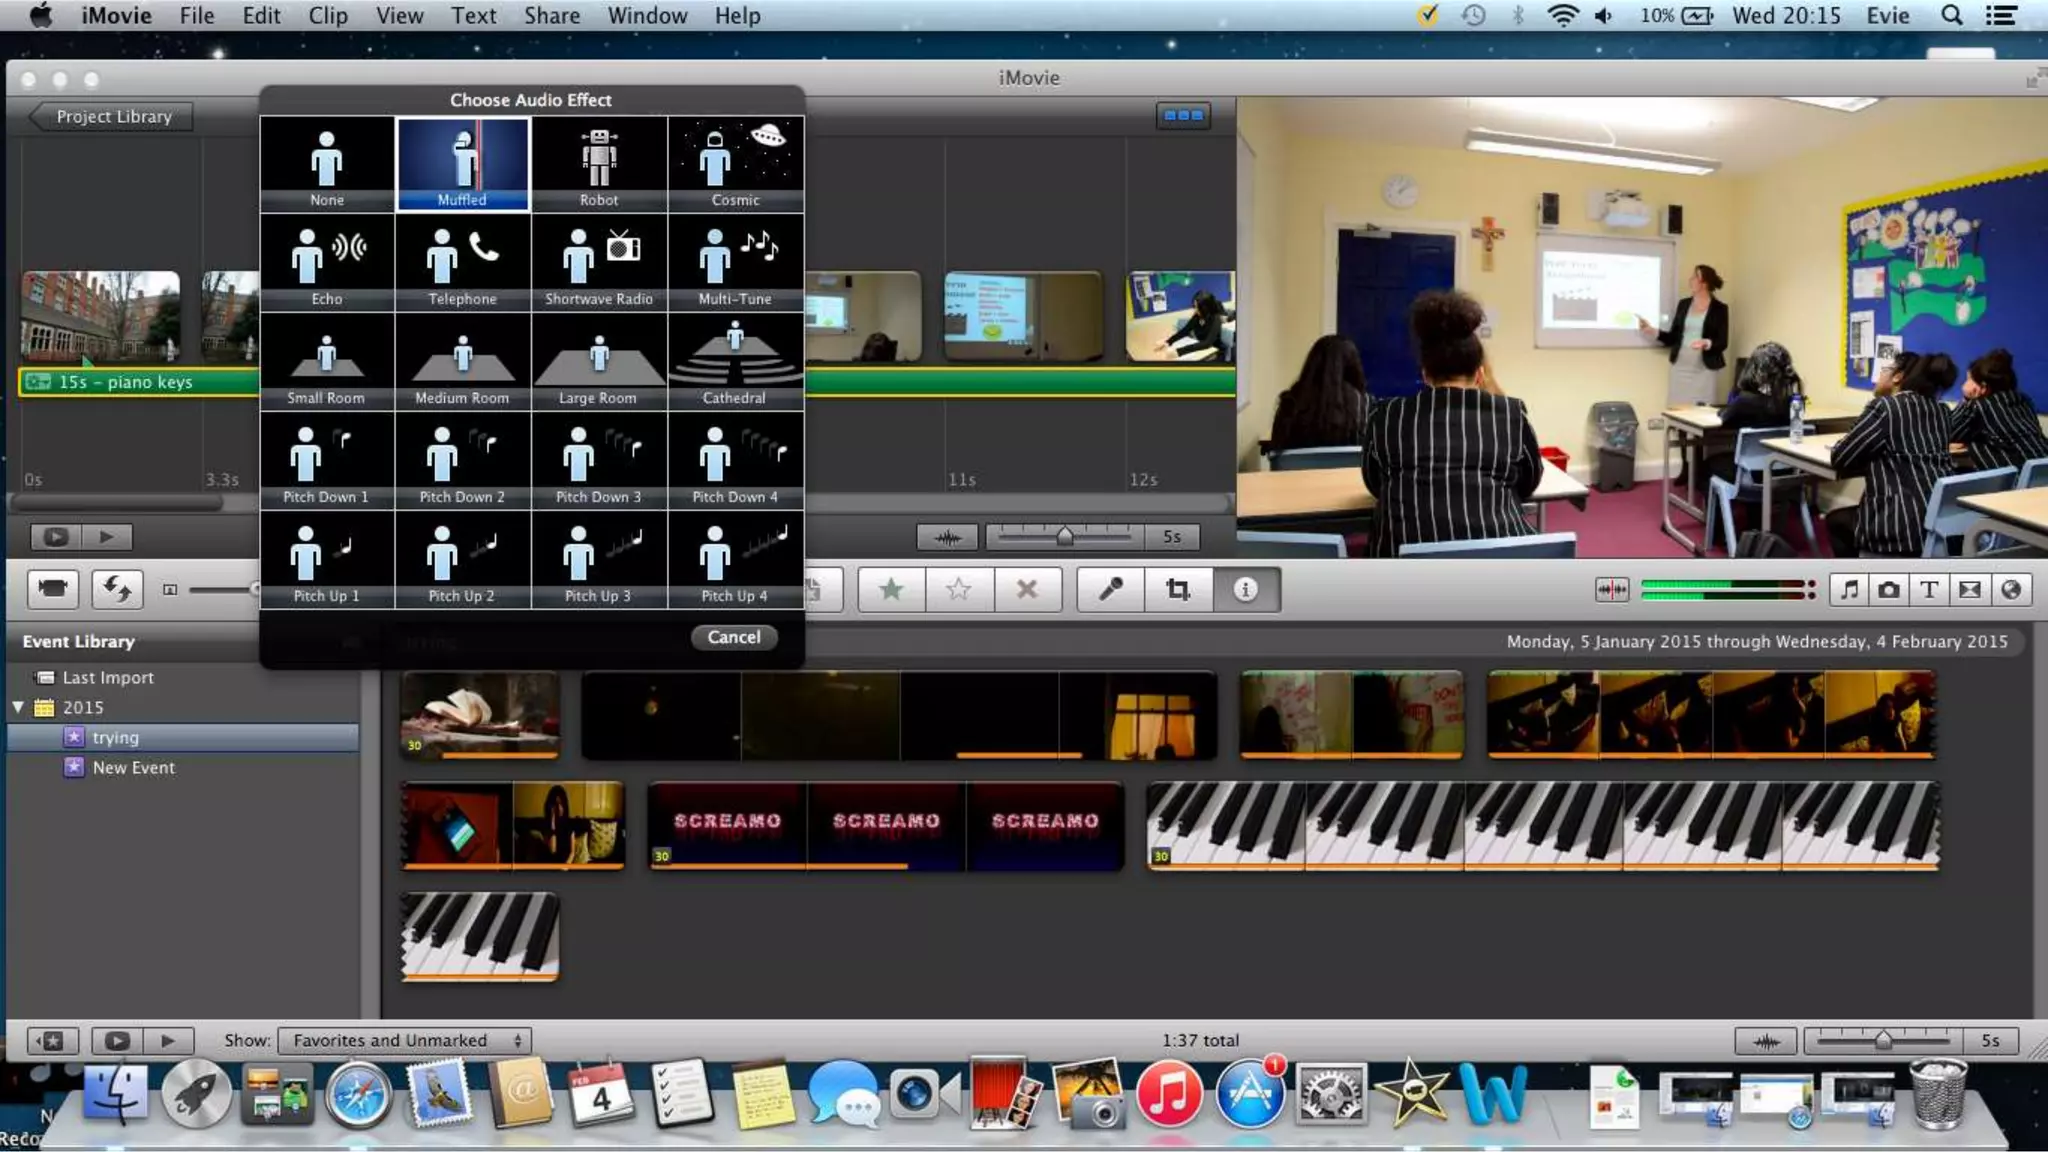The width and height of the screenshot is (2048, 1152).
Task: Choose the Telephone audio effect
Action: click(463, 263)
